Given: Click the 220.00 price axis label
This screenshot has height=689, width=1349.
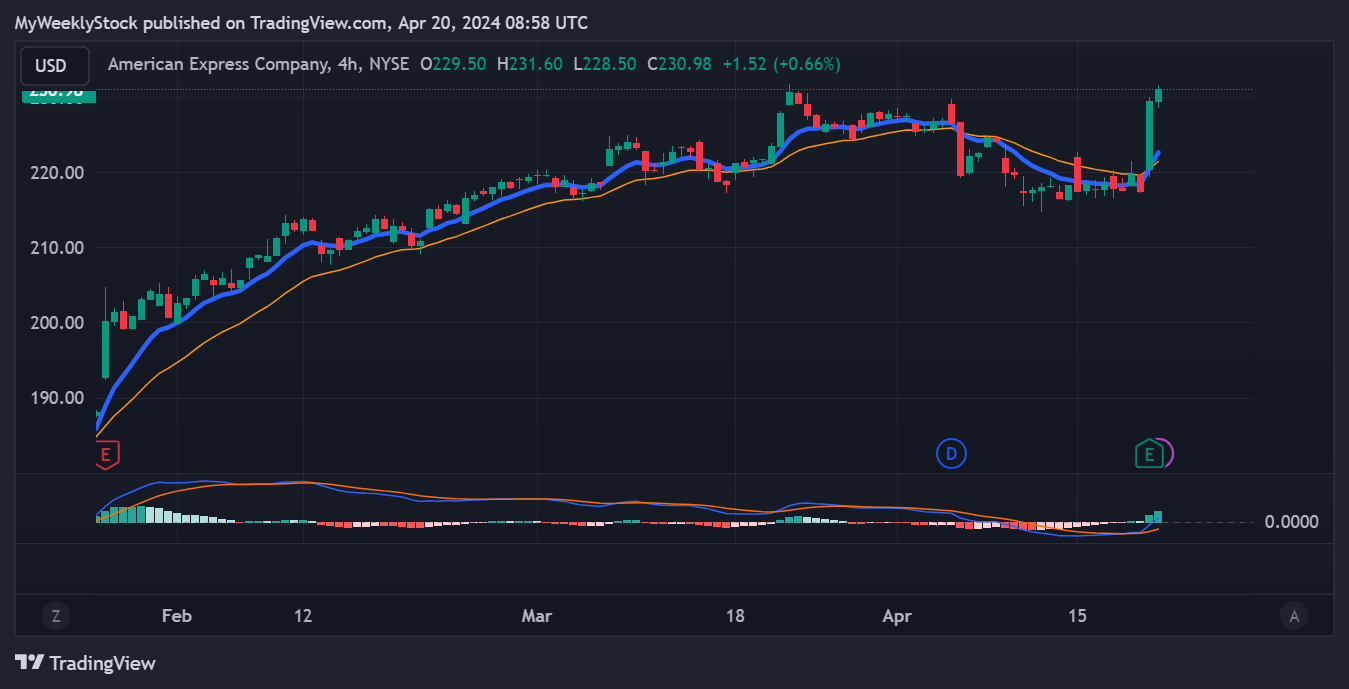Looking at the screenshot, I should [x=59, y=172].
